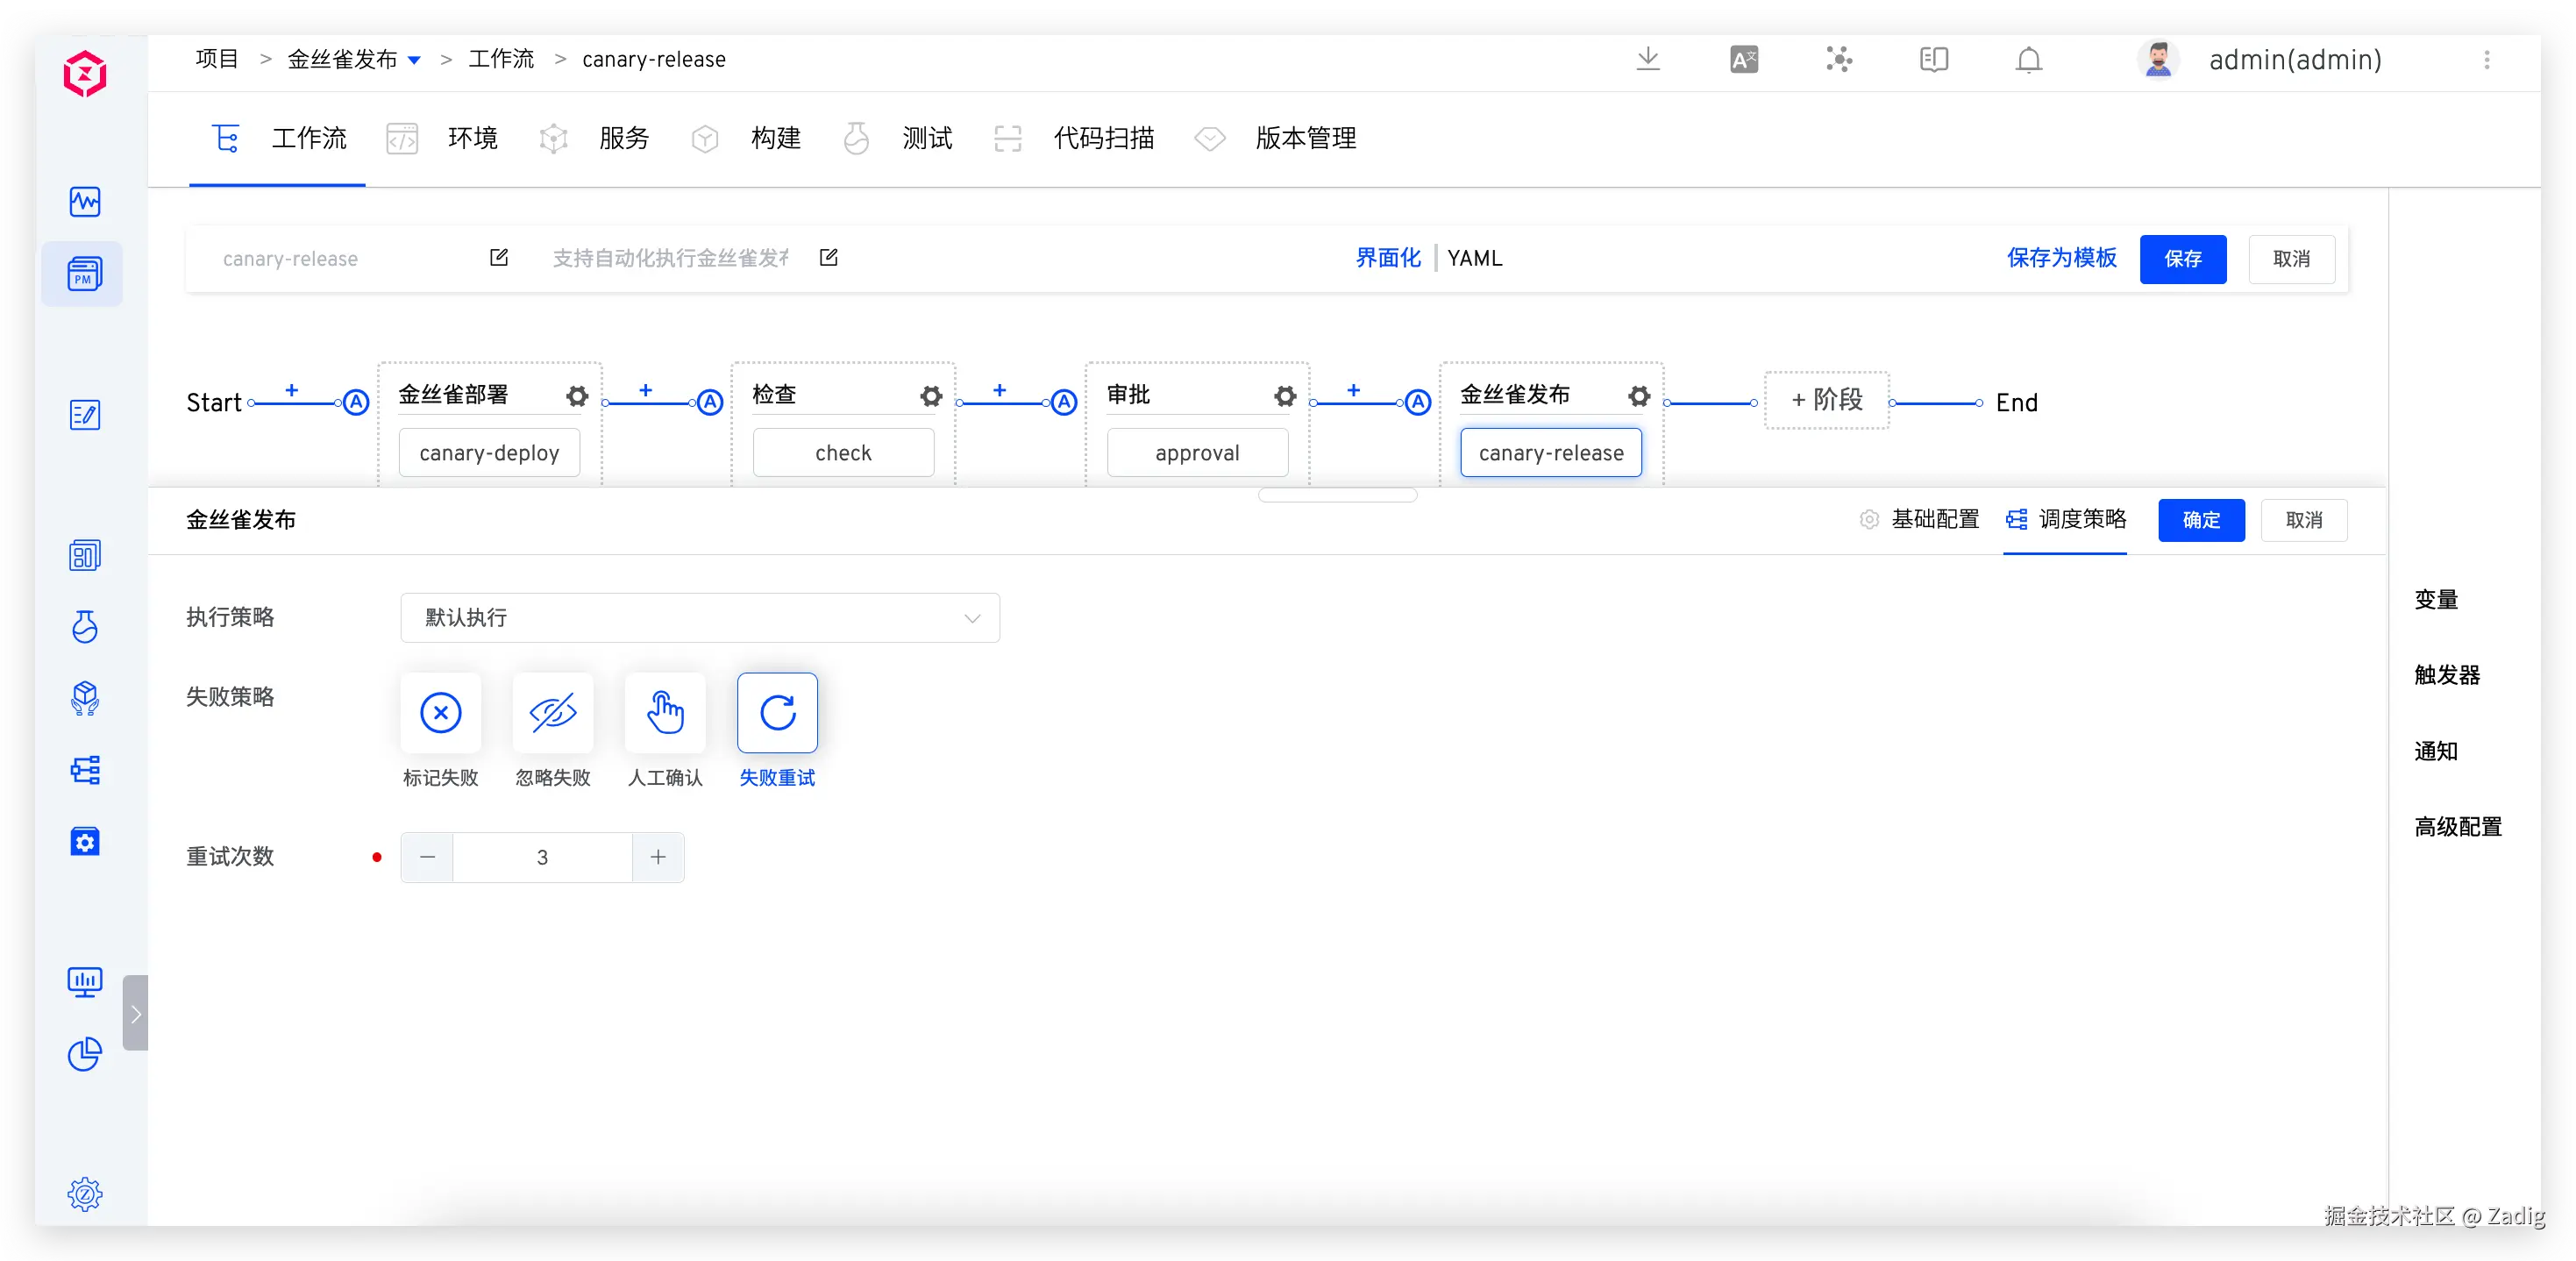Open 变量 in right panel
Screen dimensions: 2576x1261
(2436, 599)
